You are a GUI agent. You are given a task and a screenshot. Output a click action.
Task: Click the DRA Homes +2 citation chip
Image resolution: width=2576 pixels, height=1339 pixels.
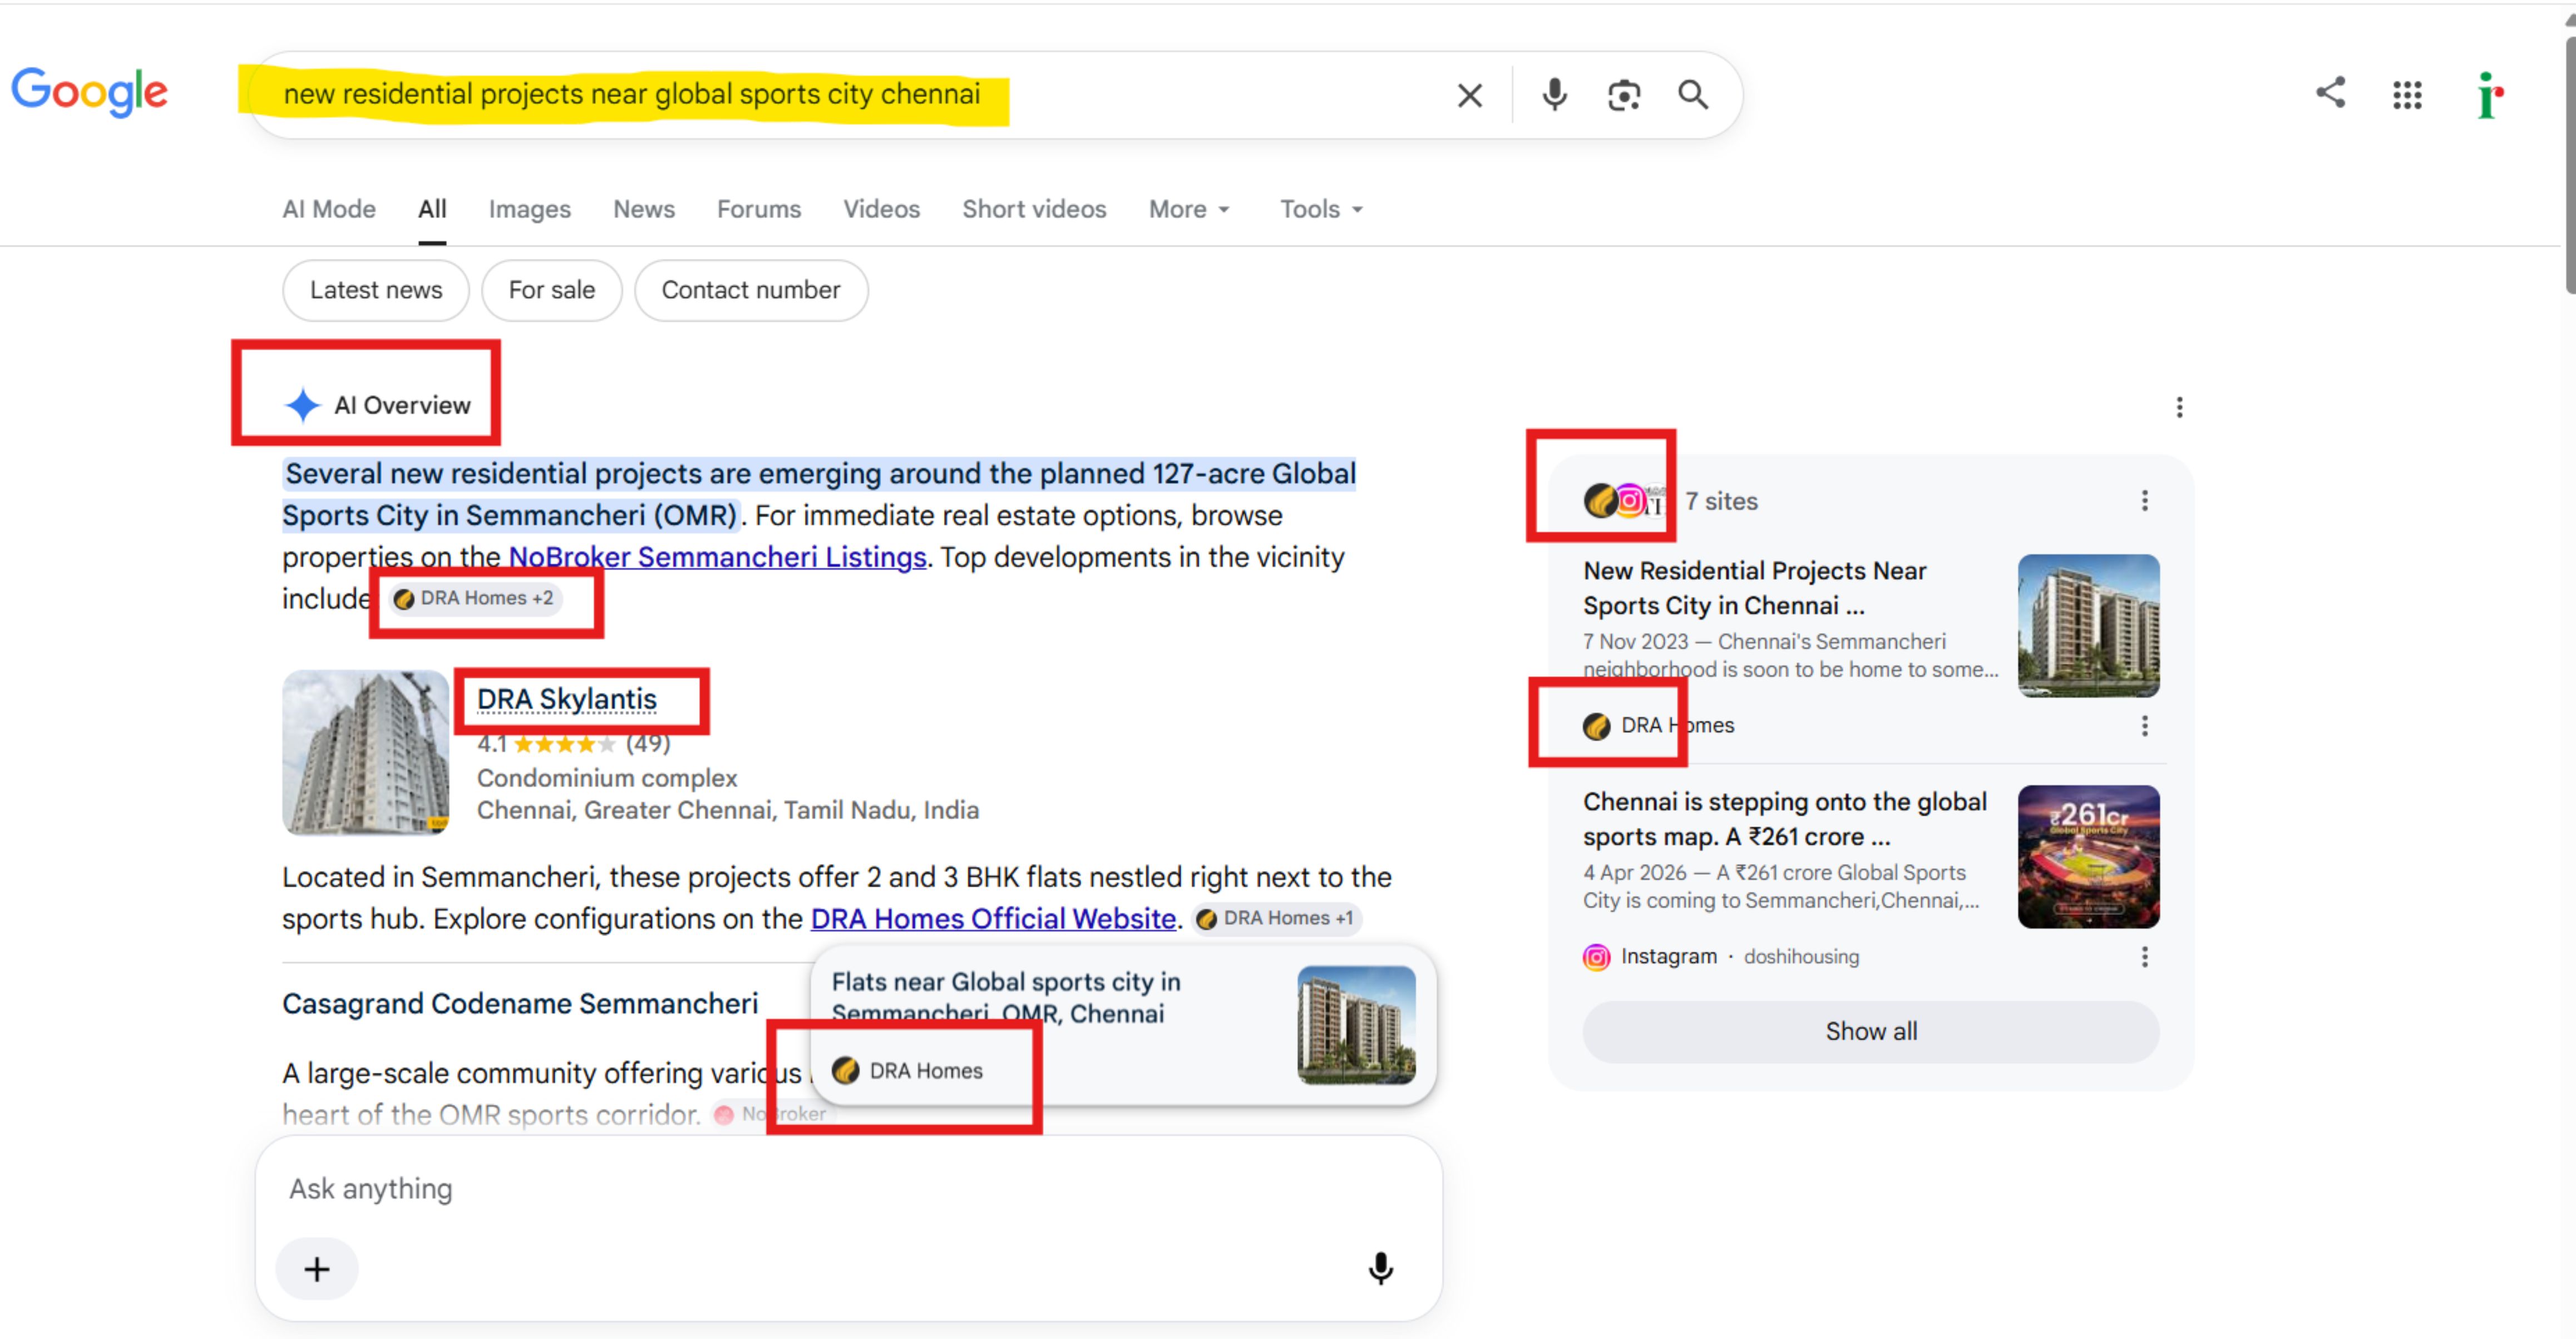click(474, 598)
